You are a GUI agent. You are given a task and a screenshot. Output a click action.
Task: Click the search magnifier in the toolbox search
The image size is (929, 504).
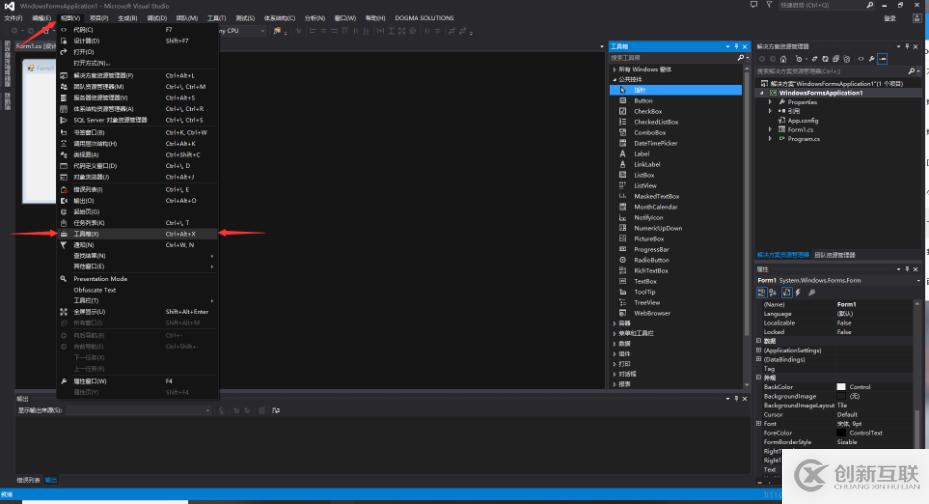(x=741, y=58)
